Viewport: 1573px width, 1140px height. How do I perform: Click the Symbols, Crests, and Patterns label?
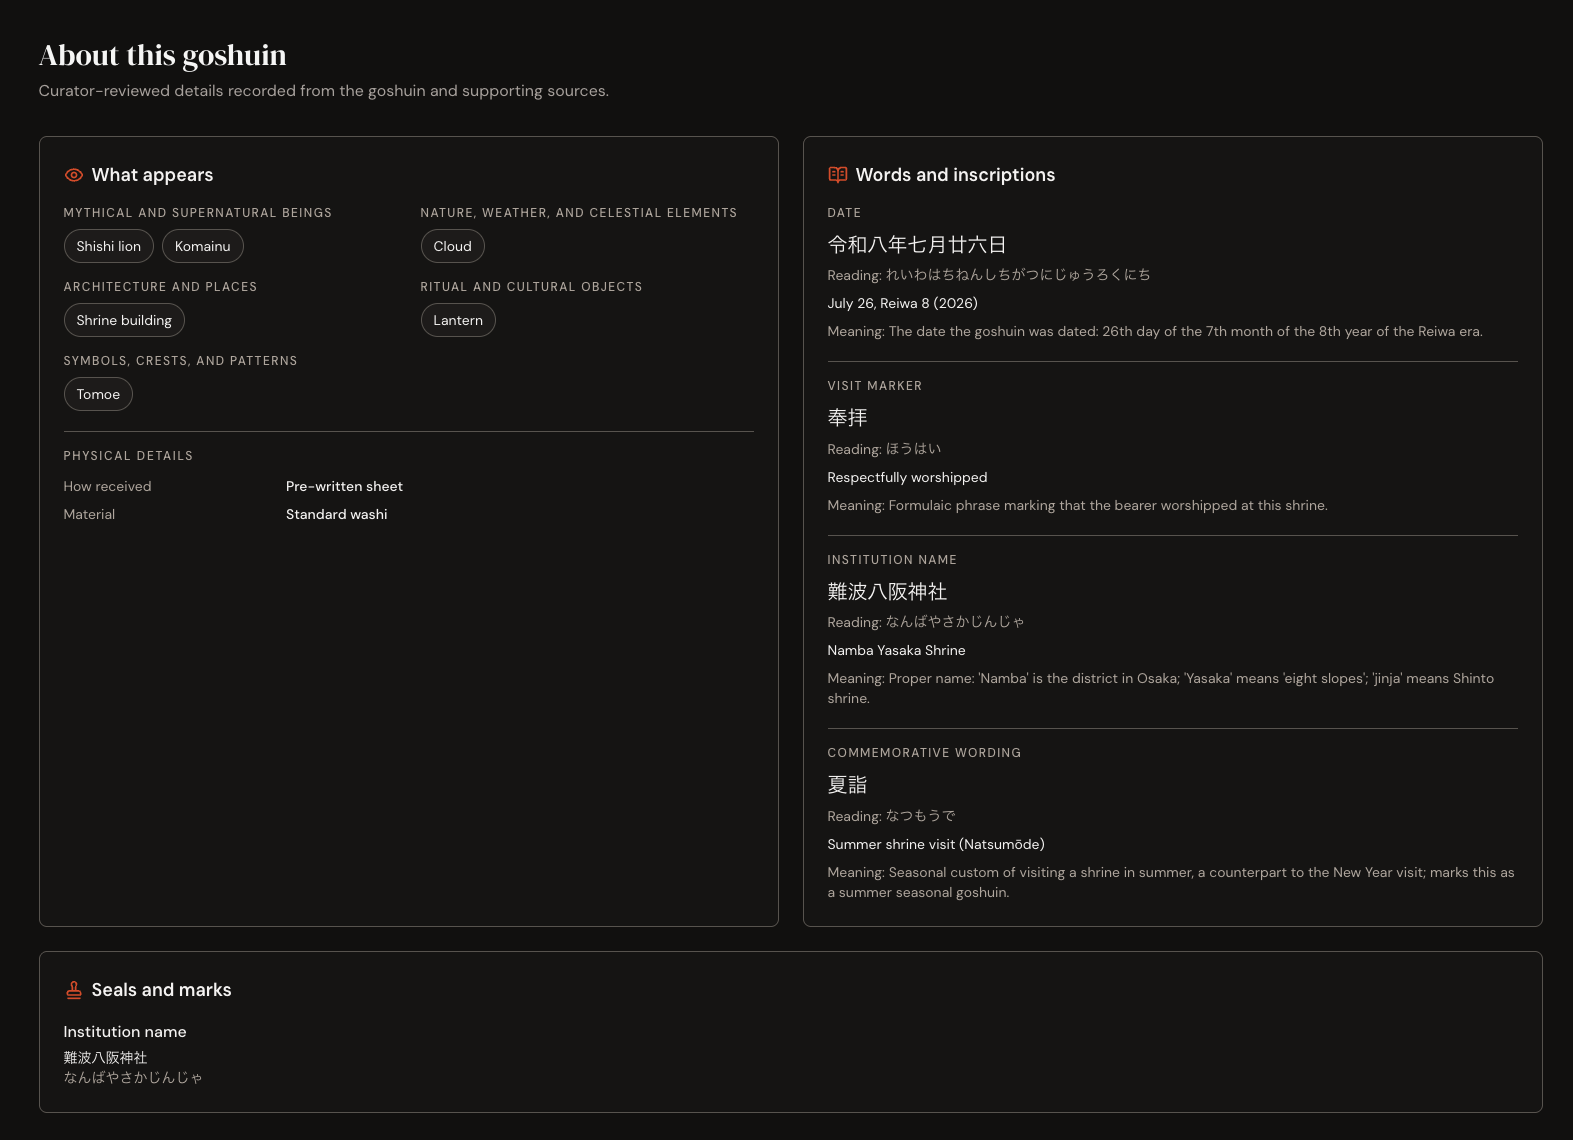tap(181, 361)
